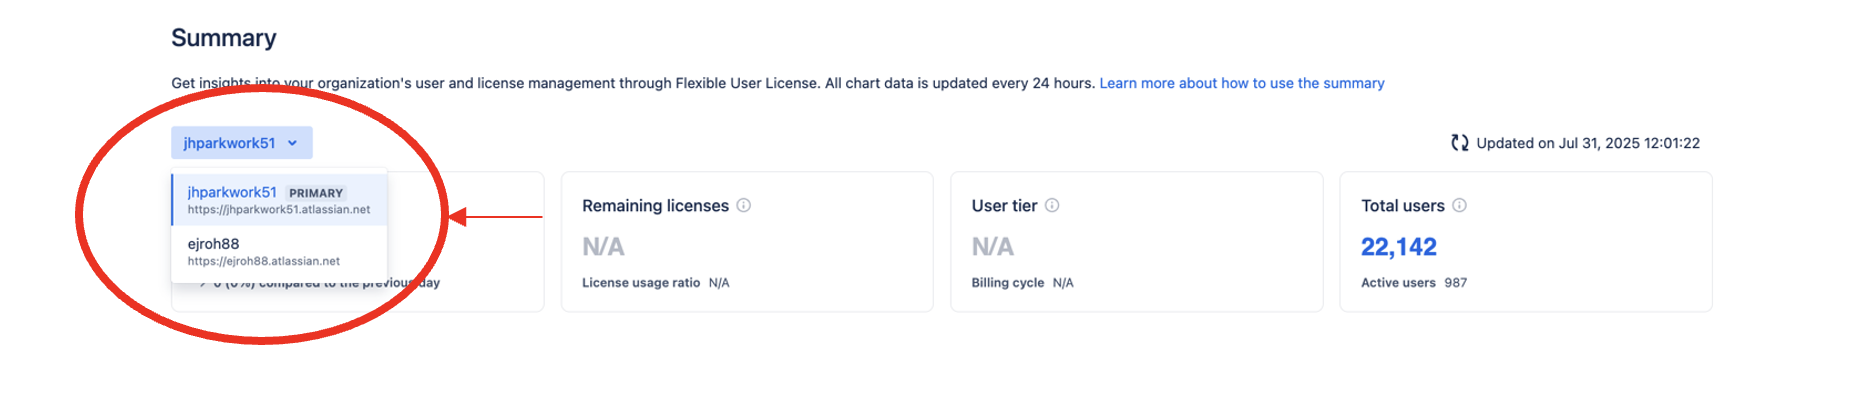
Task: Click info icon next to Total users
Action: coord(1459,205)
